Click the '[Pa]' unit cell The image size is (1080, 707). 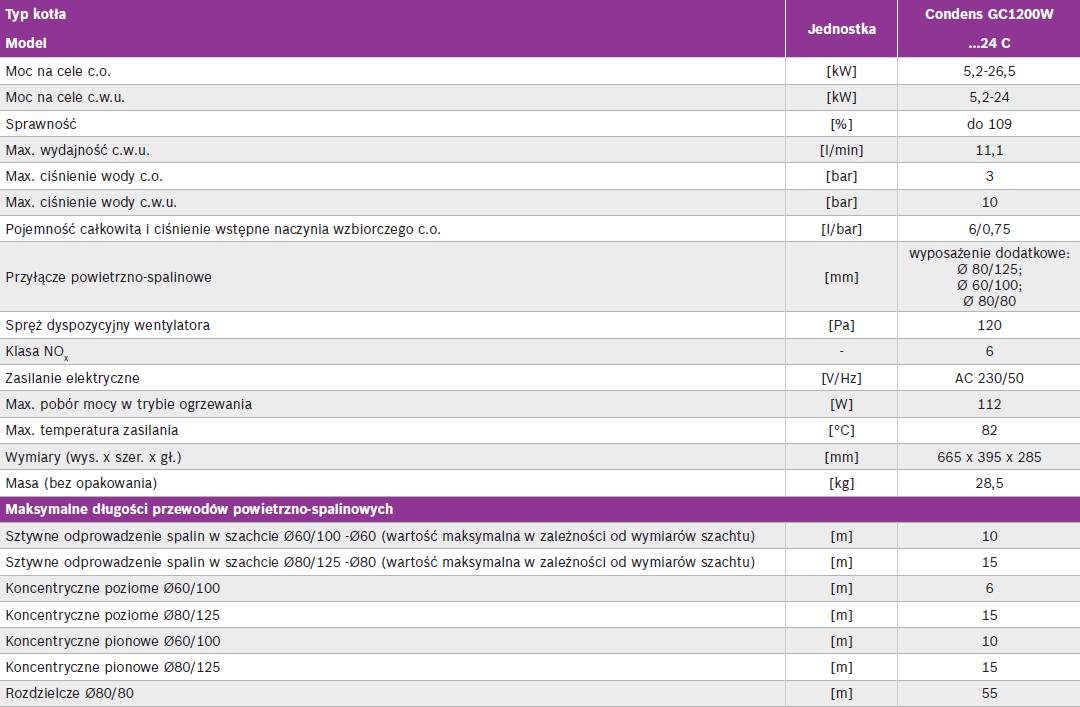[841, 325]
